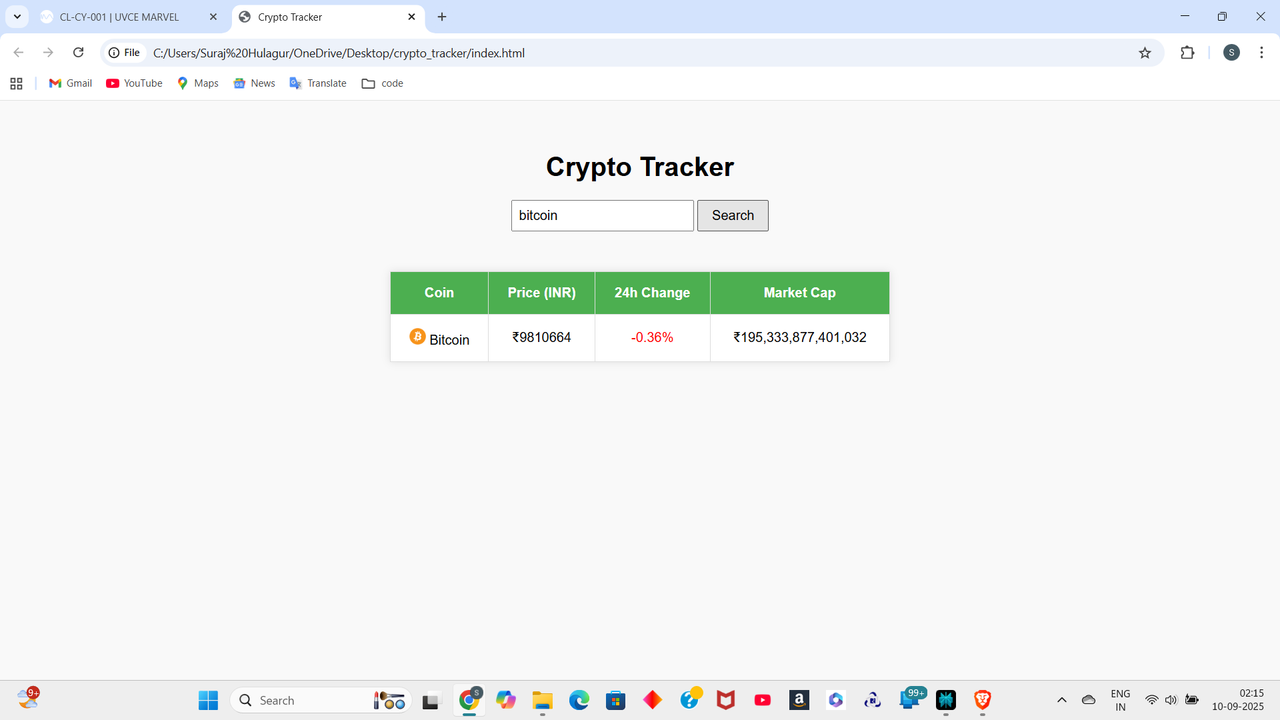Open the Windows Start menu
The height and width of the screenshot is (720, 1280).
pyautogui.click(x=208, y=700)
